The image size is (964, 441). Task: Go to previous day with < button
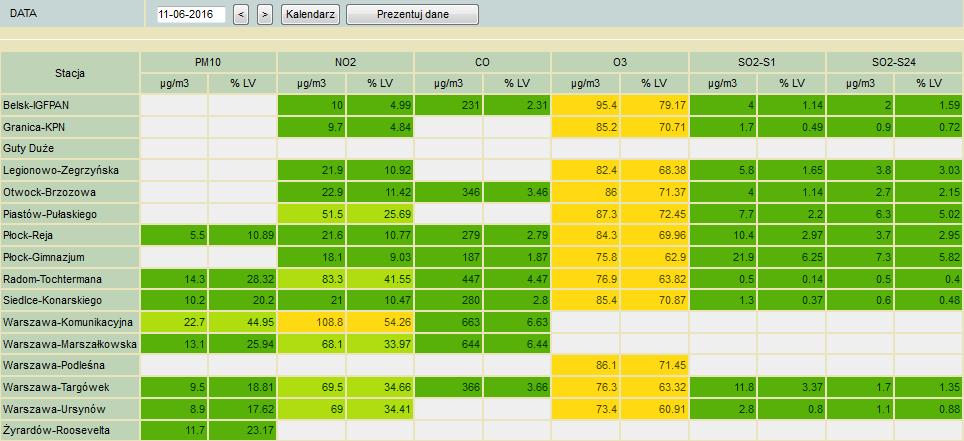click(242, 14)
